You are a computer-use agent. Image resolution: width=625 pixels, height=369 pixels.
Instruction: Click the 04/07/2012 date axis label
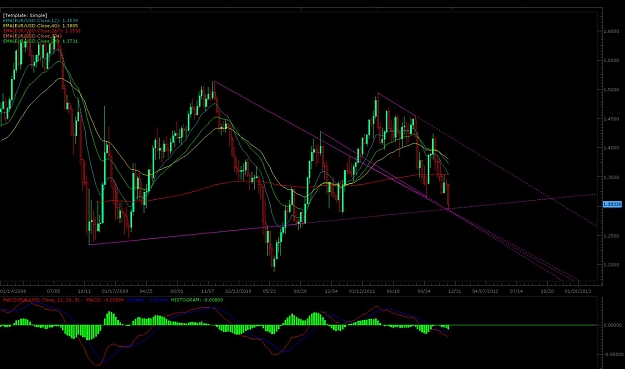[x=485, y=291]
